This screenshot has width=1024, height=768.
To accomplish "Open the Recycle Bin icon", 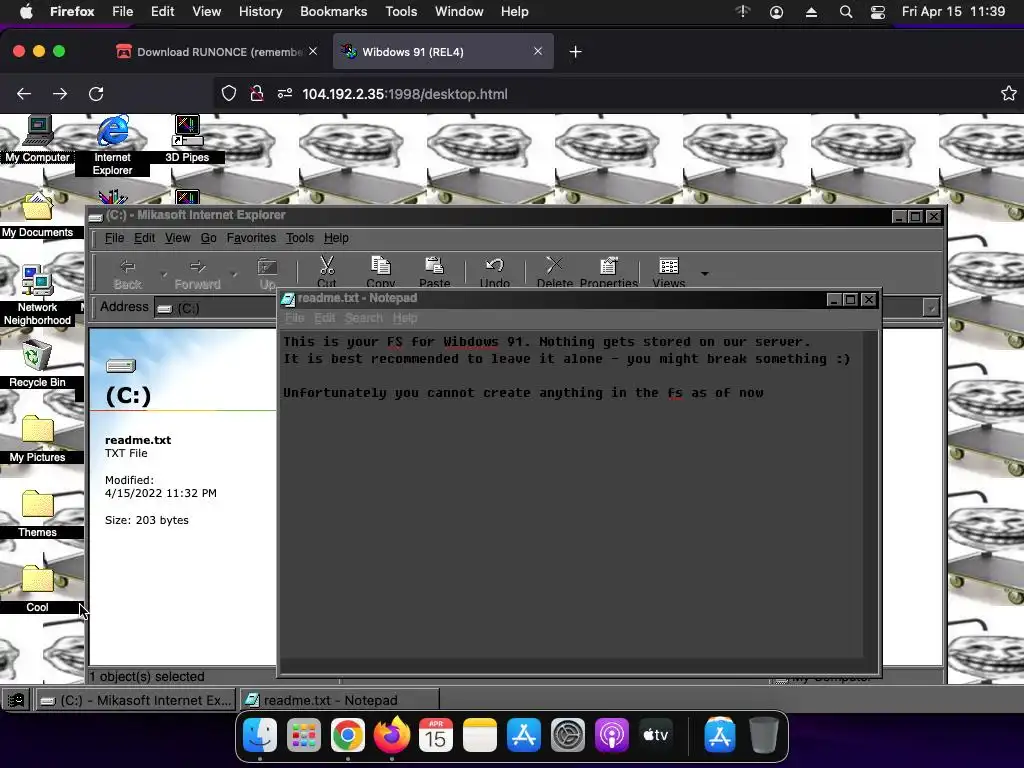I will 37,364.
